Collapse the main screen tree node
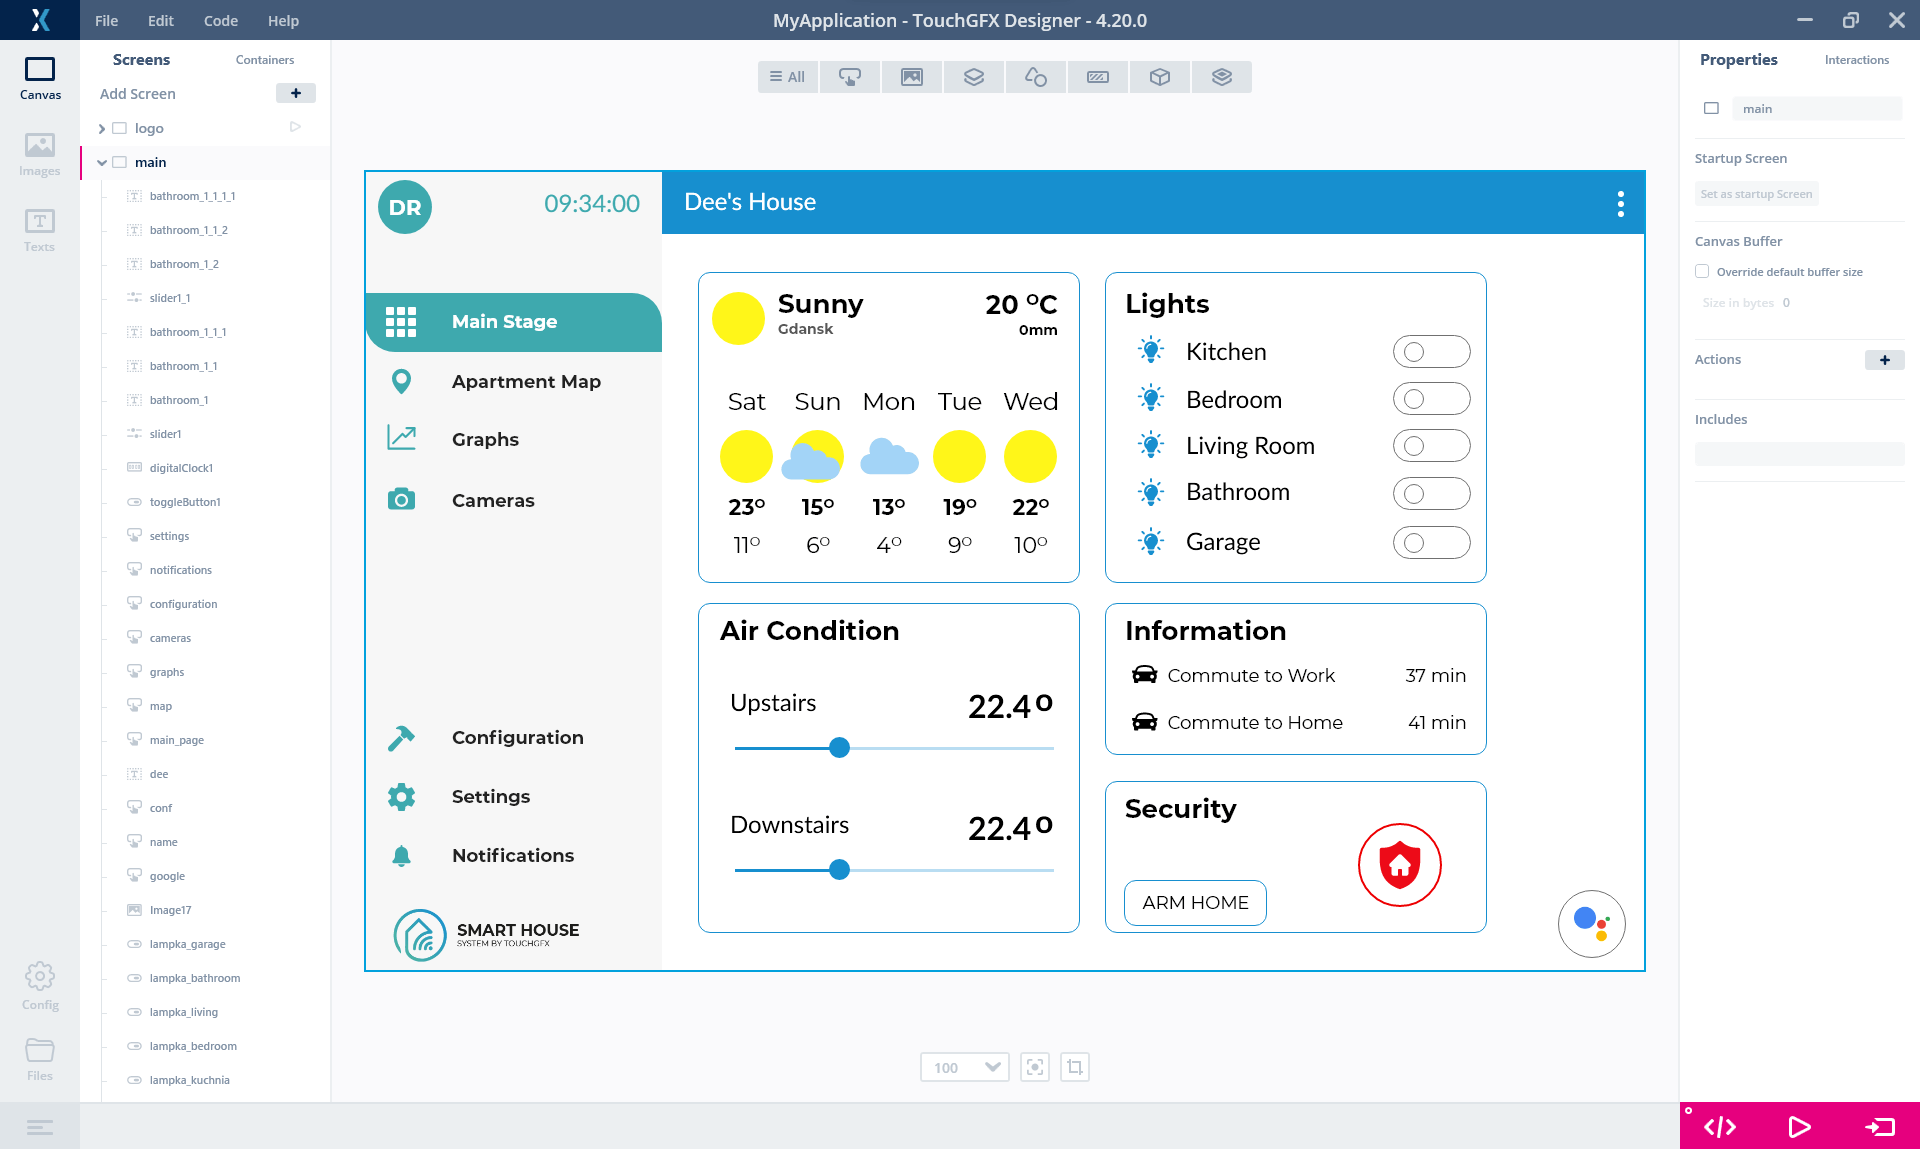The height and width of the screenshot is (1149, 1920). pos(102,162)
